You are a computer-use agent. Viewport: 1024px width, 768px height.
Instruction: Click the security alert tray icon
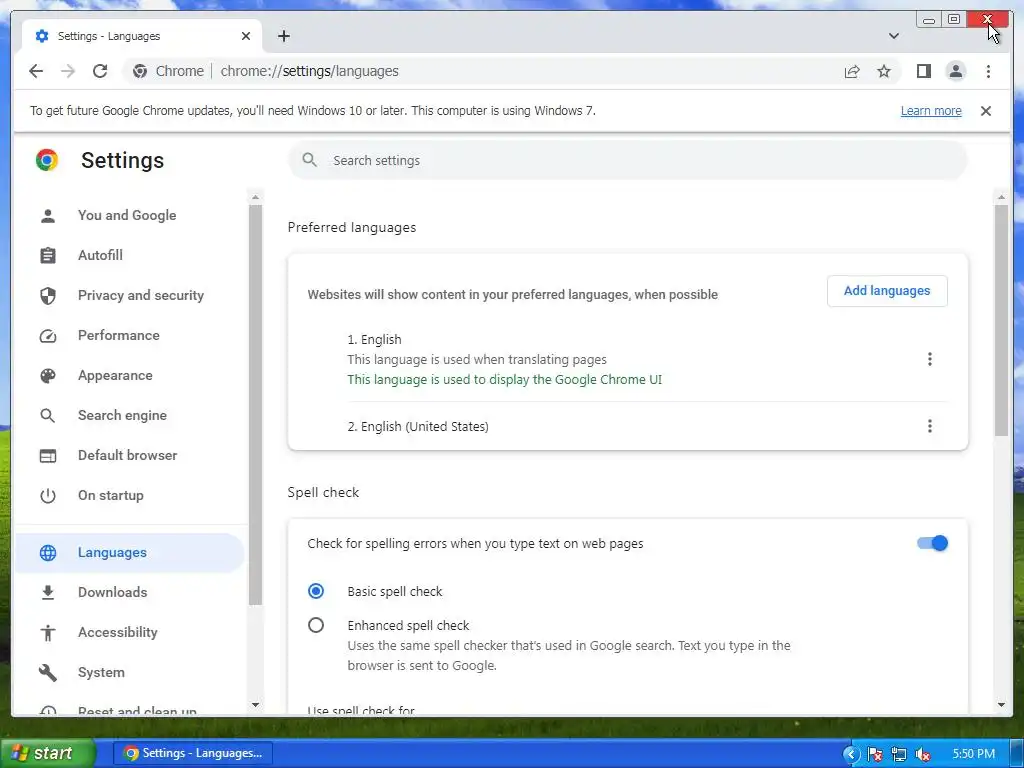[874, 754]
